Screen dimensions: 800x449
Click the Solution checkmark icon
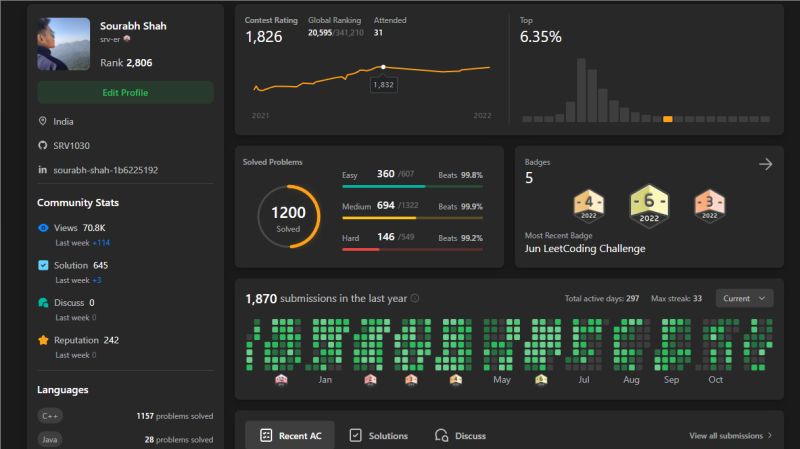(43, 265)
